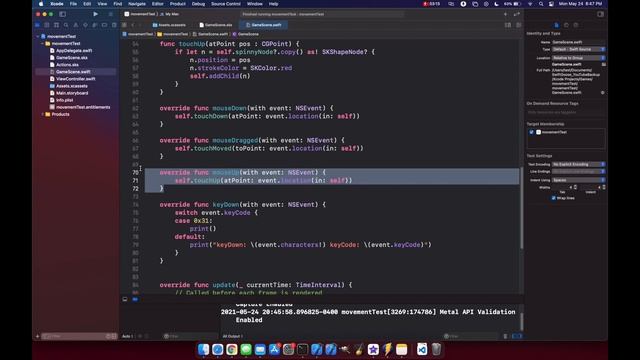The height and width of the screenshot is (360, 640).
Task: Open Terminal from the Dock
Action: tap(302, 349)
